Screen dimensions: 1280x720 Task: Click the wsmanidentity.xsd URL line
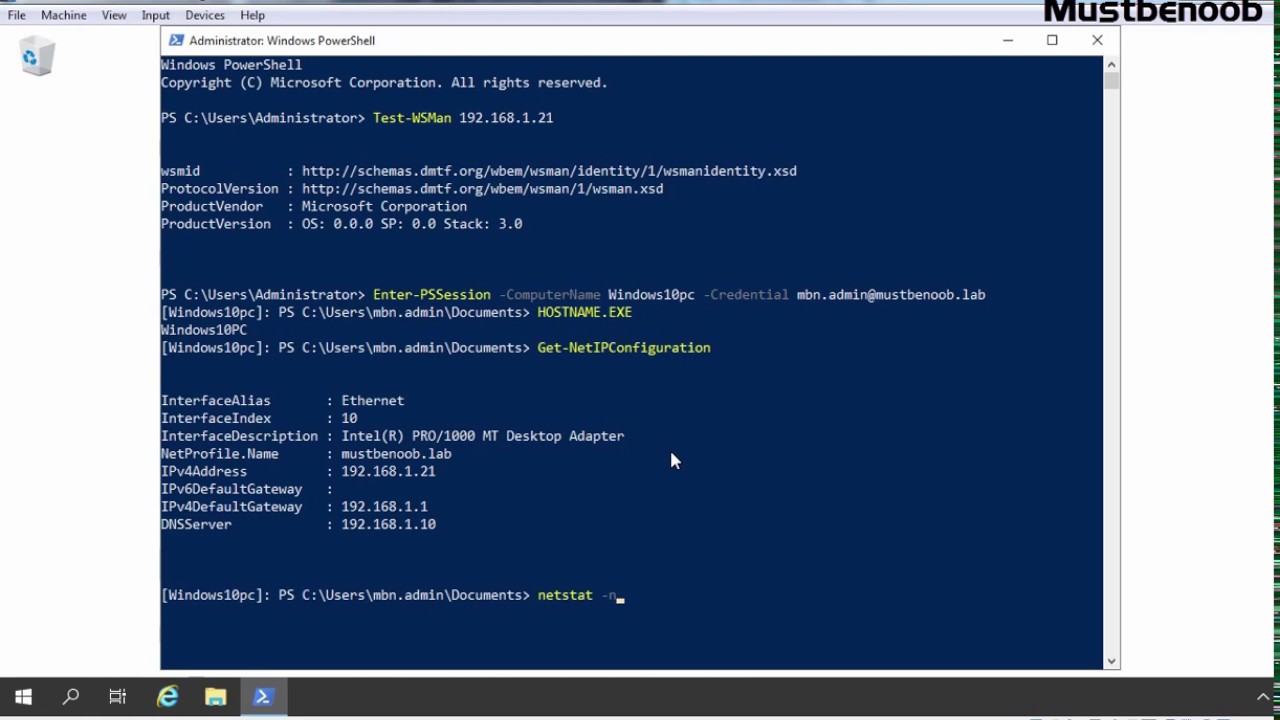click(x=549, y=171)
